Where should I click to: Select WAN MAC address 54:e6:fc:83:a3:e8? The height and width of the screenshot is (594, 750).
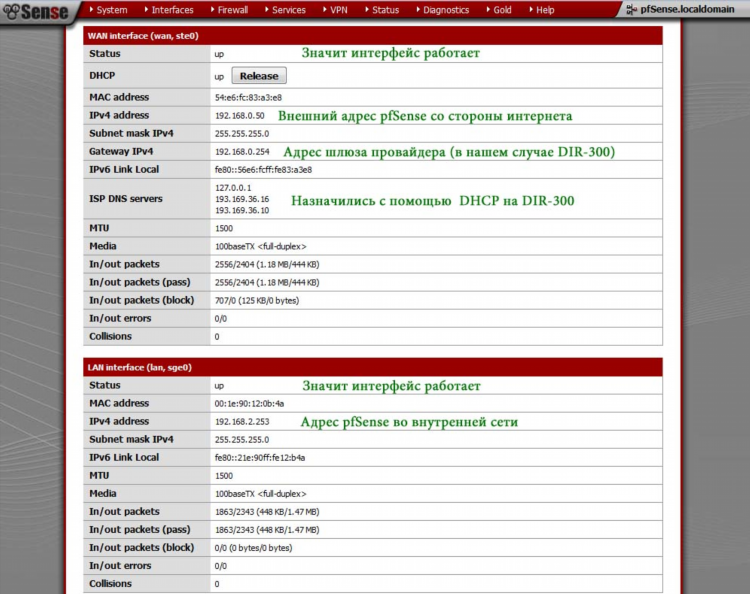[248, 98]
